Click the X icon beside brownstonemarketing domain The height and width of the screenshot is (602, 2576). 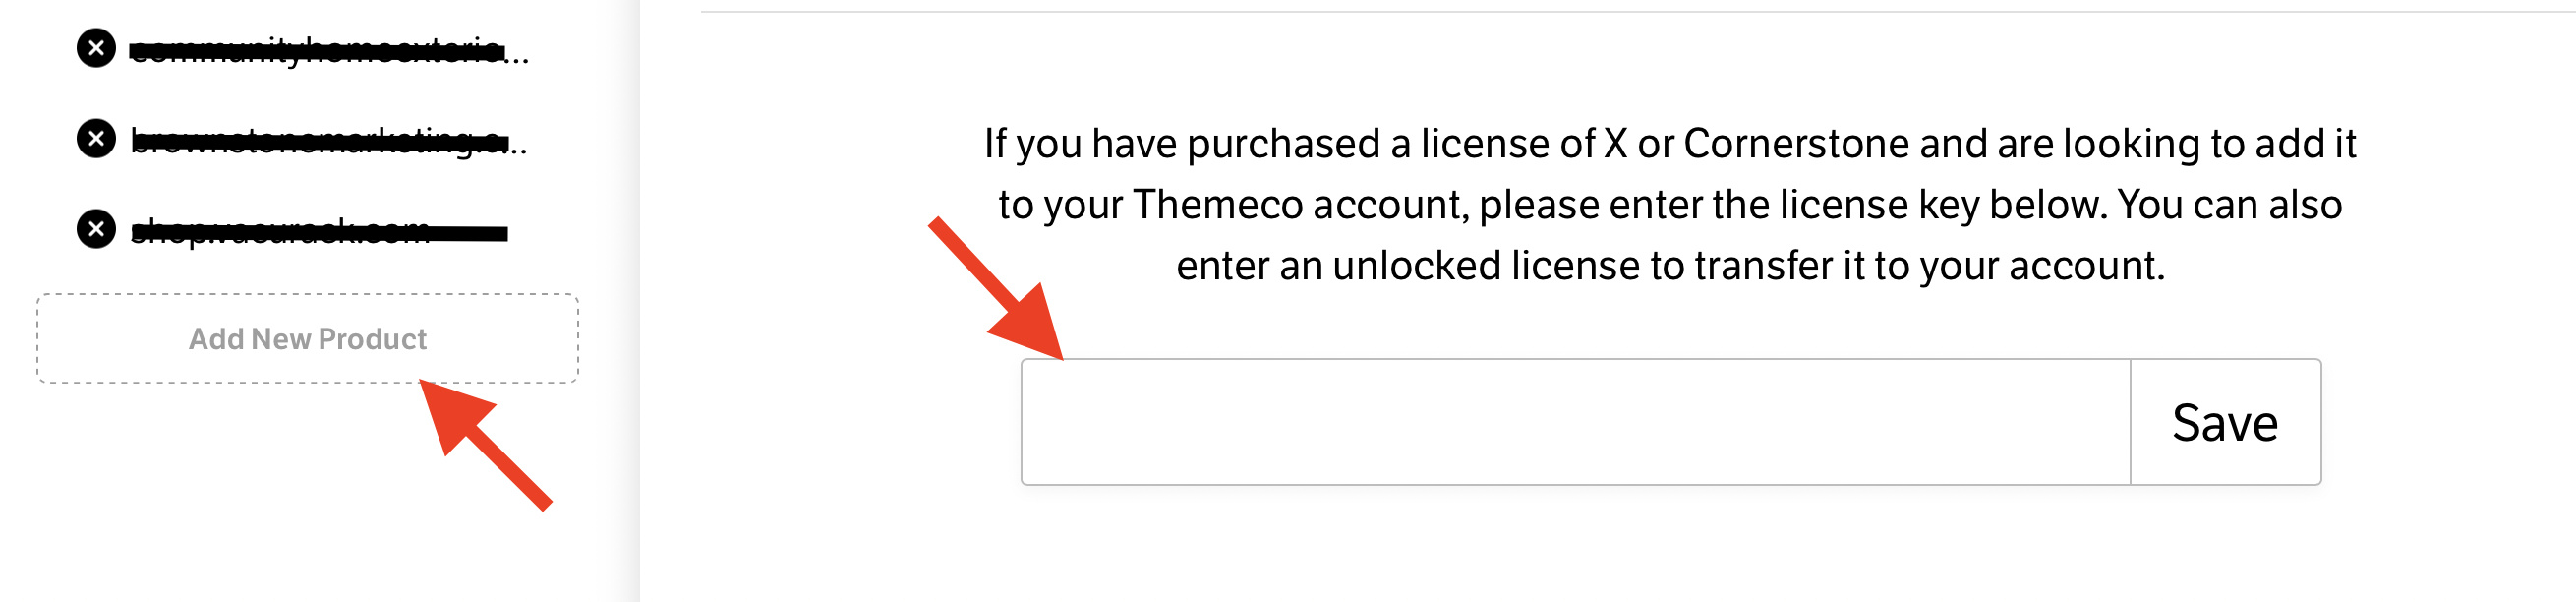96,138
